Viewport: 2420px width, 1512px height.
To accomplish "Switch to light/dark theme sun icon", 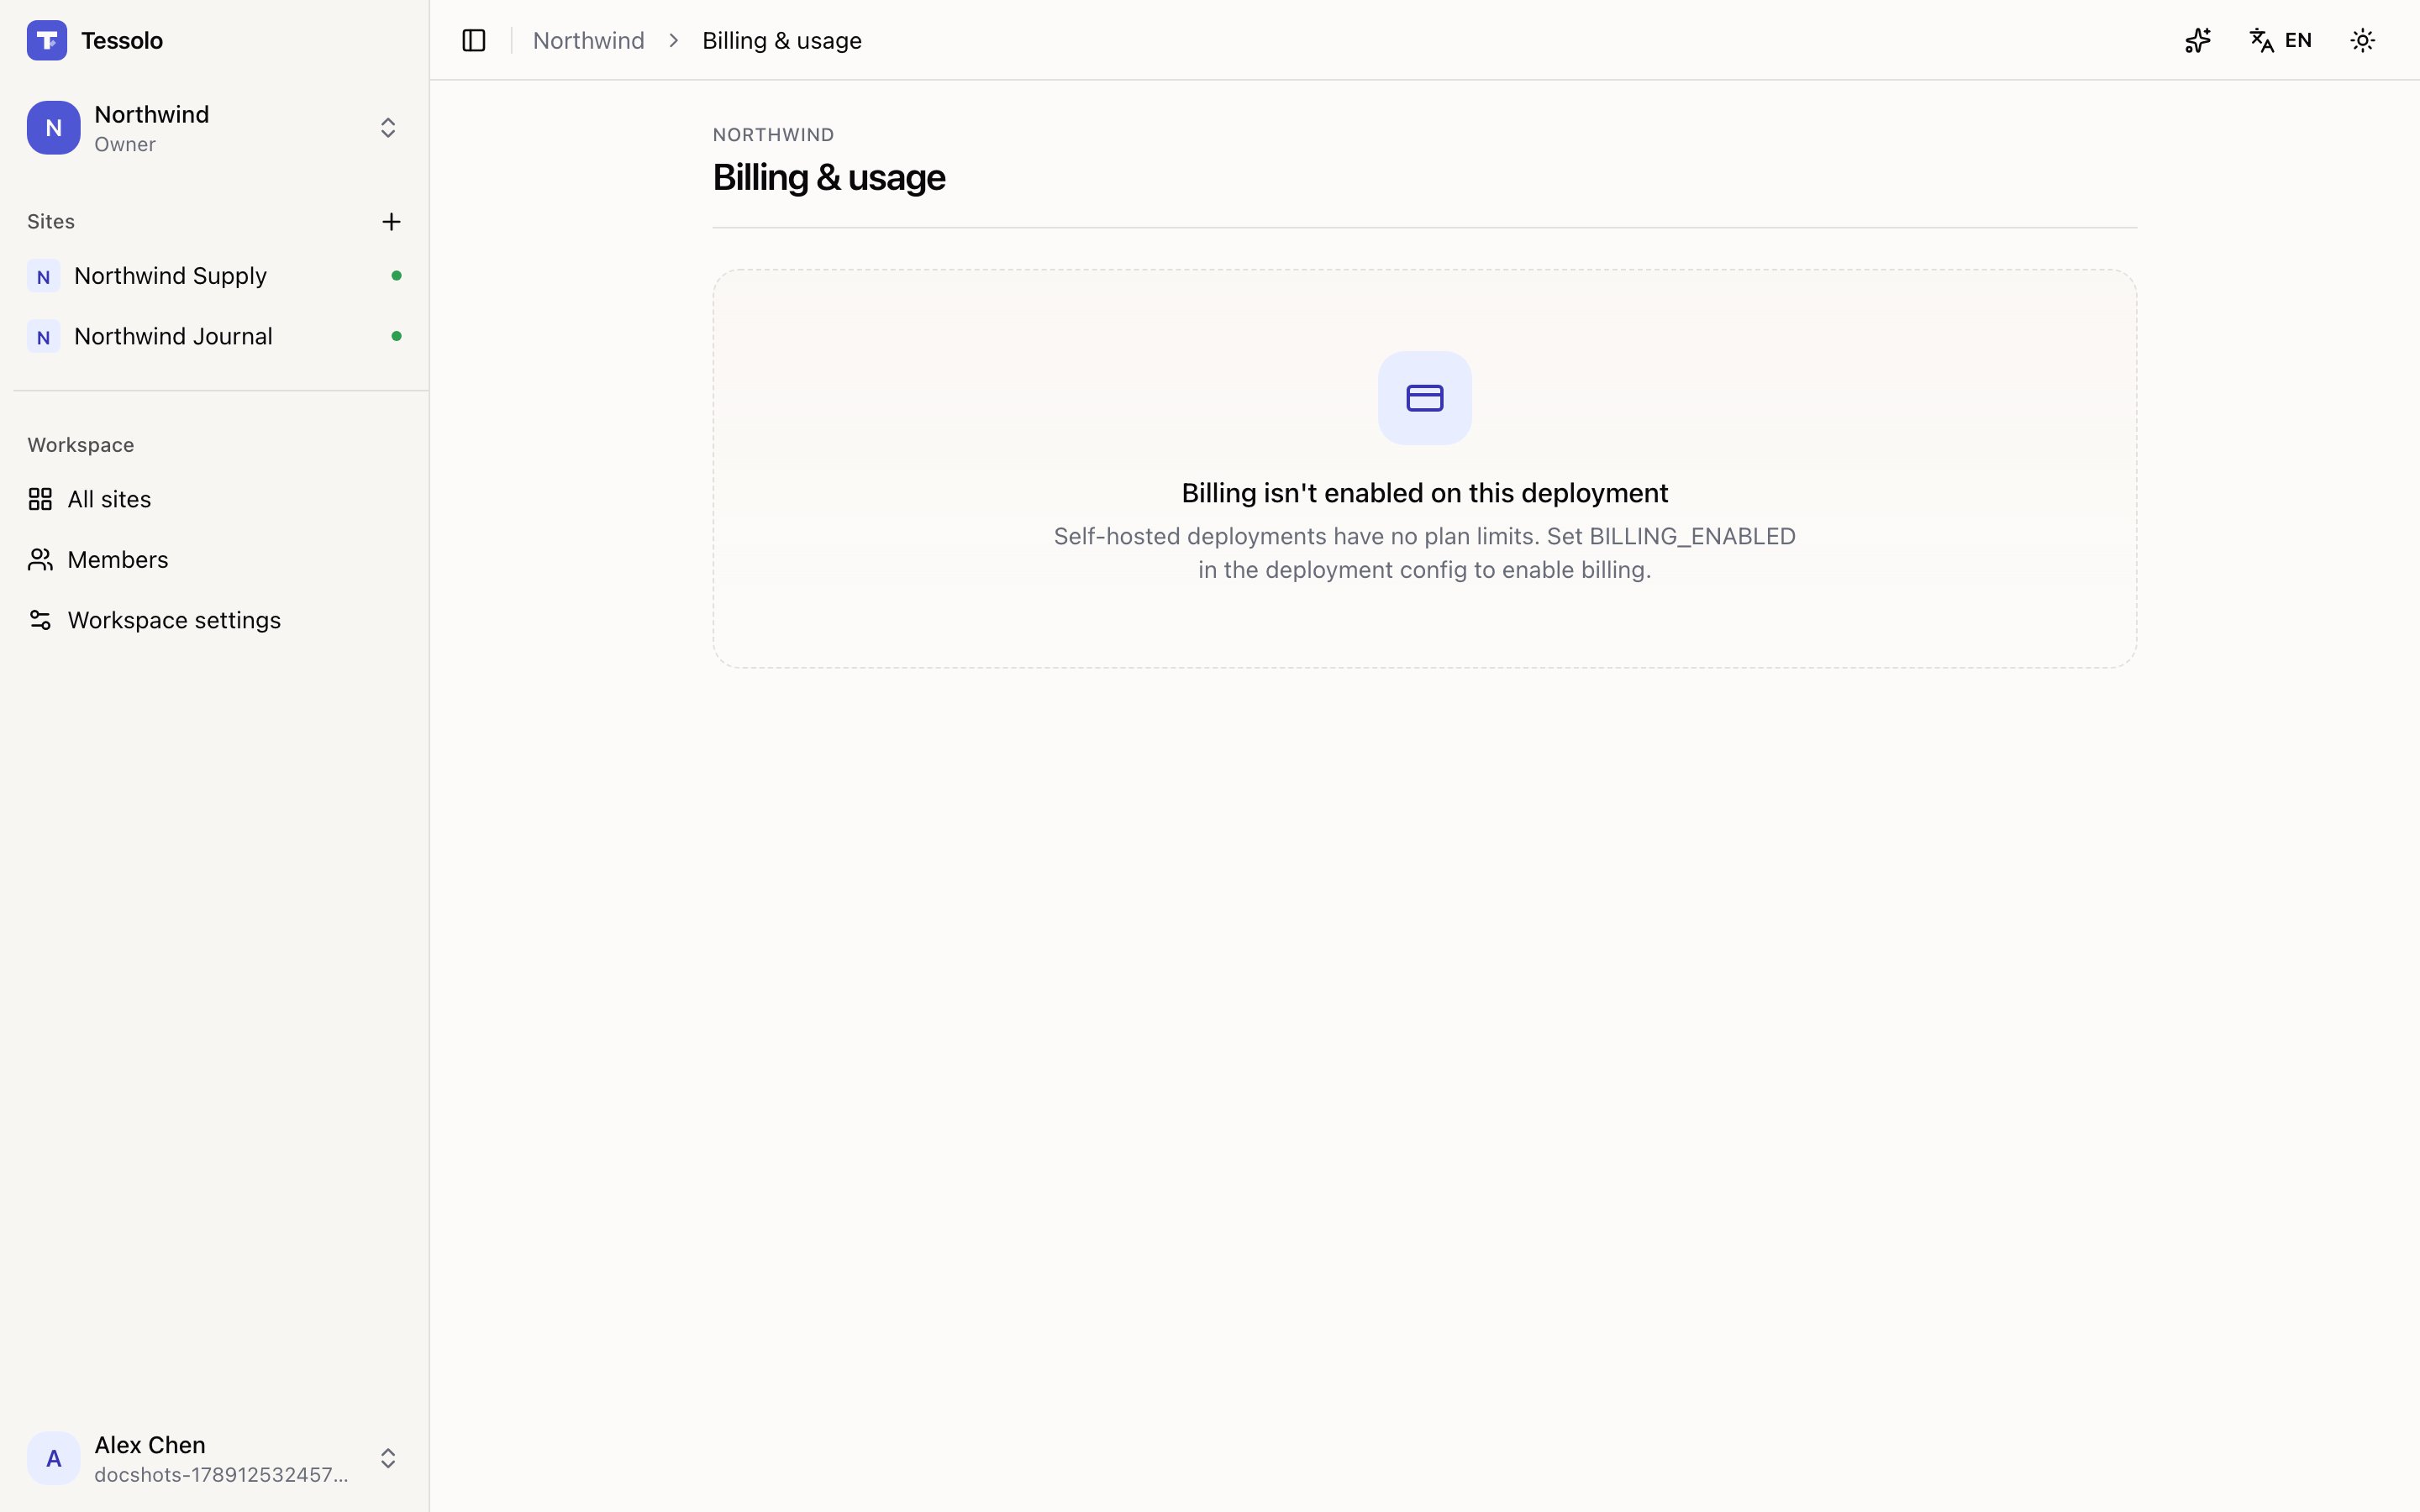I will click(2362, 40).
